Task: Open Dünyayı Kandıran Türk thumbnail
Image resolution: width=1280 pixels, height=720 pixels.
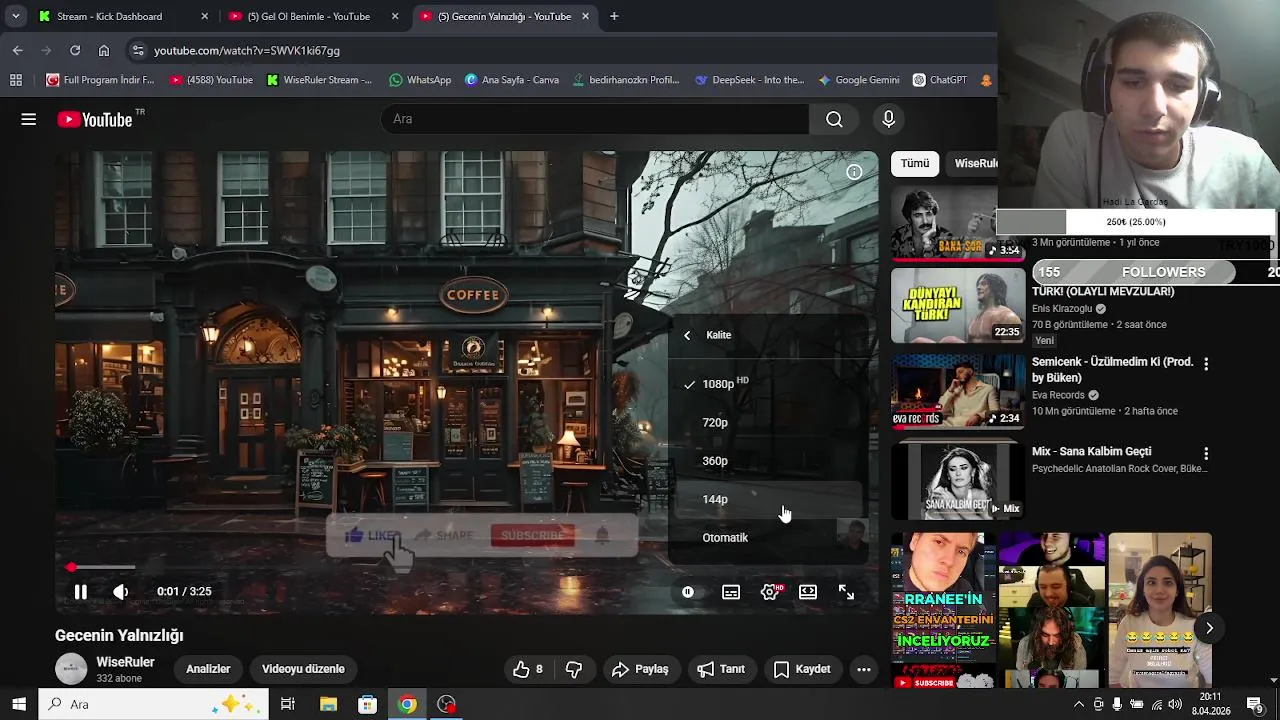Action: click(958, 305)
